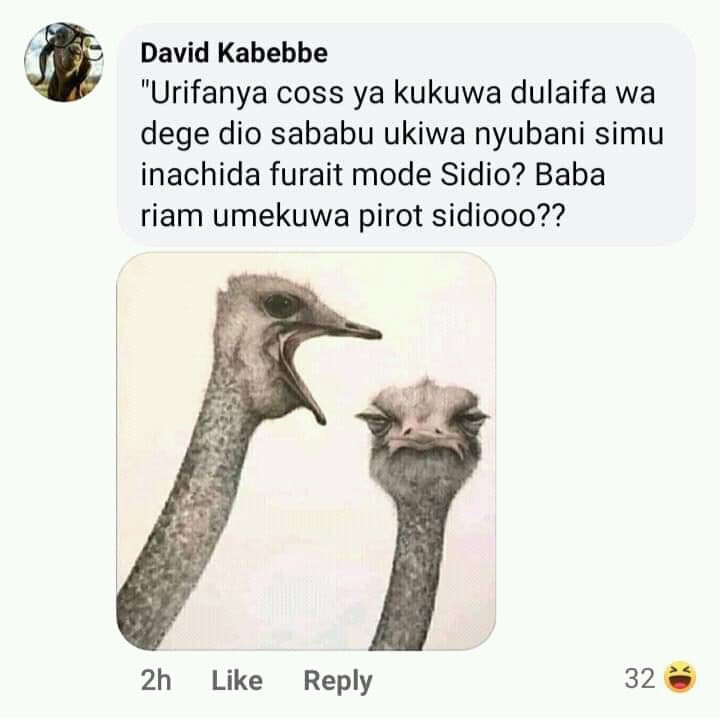Open David Kabebbe's profile picture

63,62
